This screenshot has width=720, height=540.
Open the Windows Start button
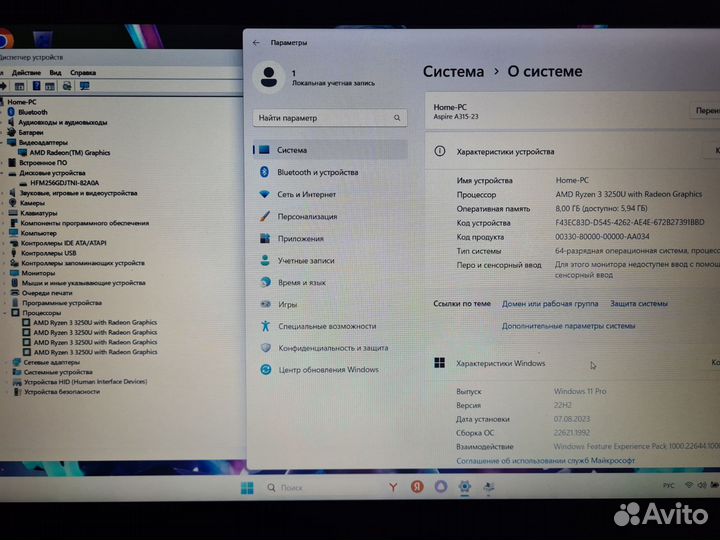(x=247, y=488)
